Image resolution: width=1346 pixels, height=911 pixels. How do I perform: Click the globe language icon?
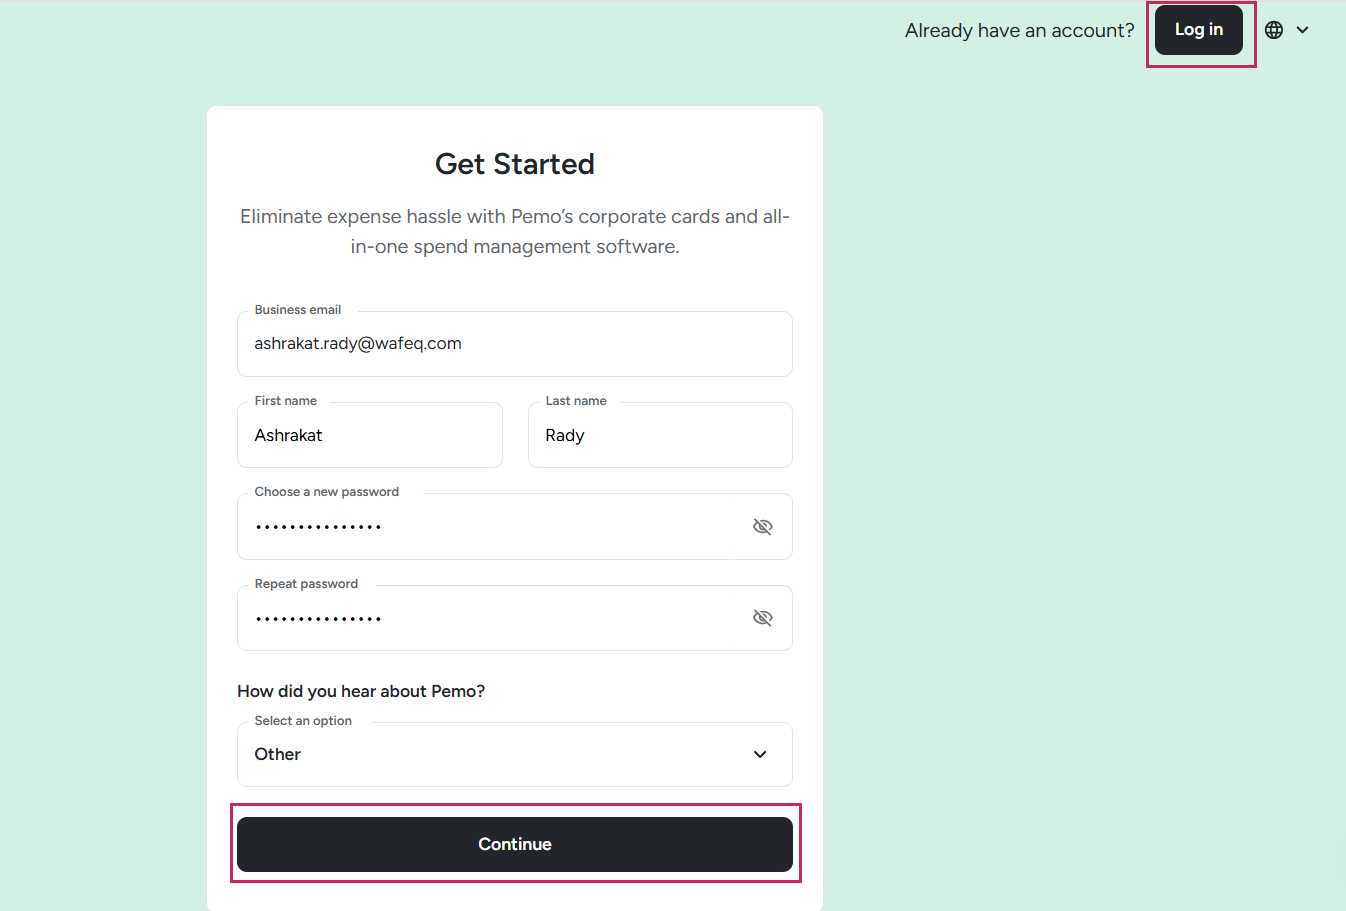click(1273, 30)
